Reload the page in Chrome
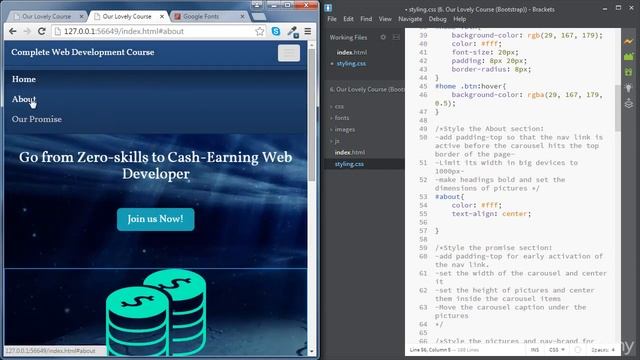 (41, 31)
